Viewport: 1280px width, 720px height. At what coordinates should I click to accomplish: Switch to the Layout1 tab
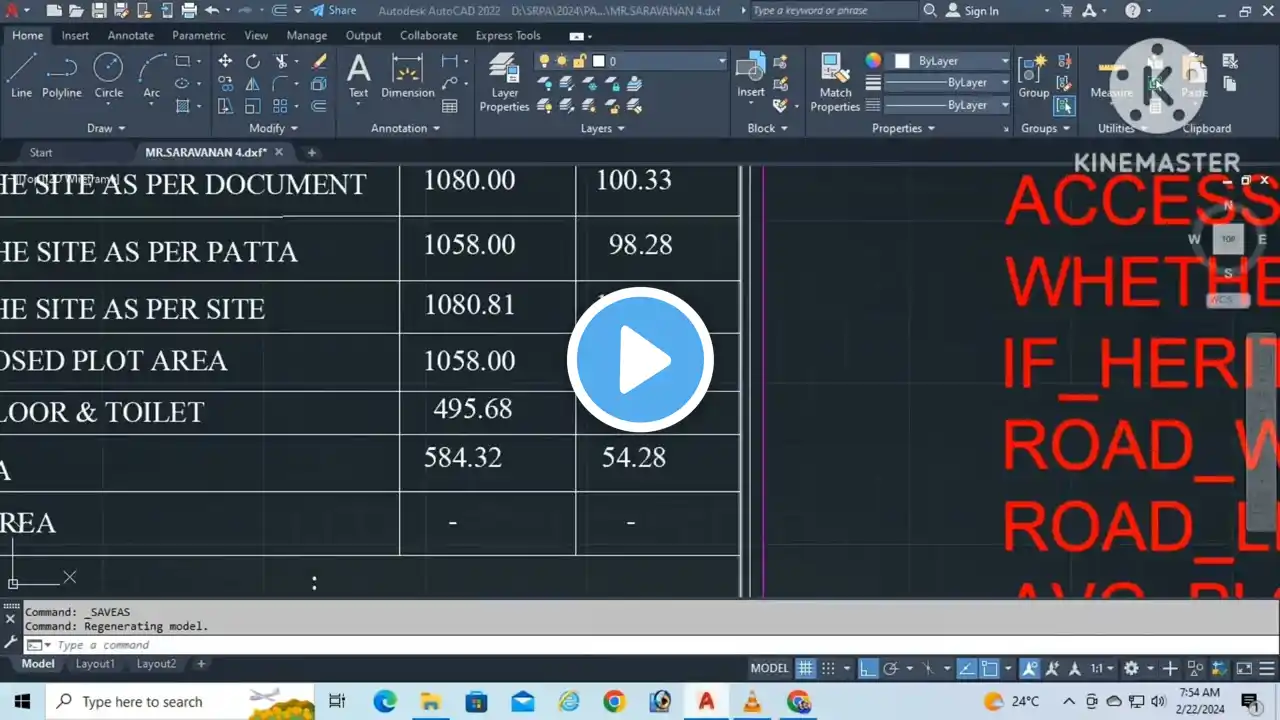point(95,664)
